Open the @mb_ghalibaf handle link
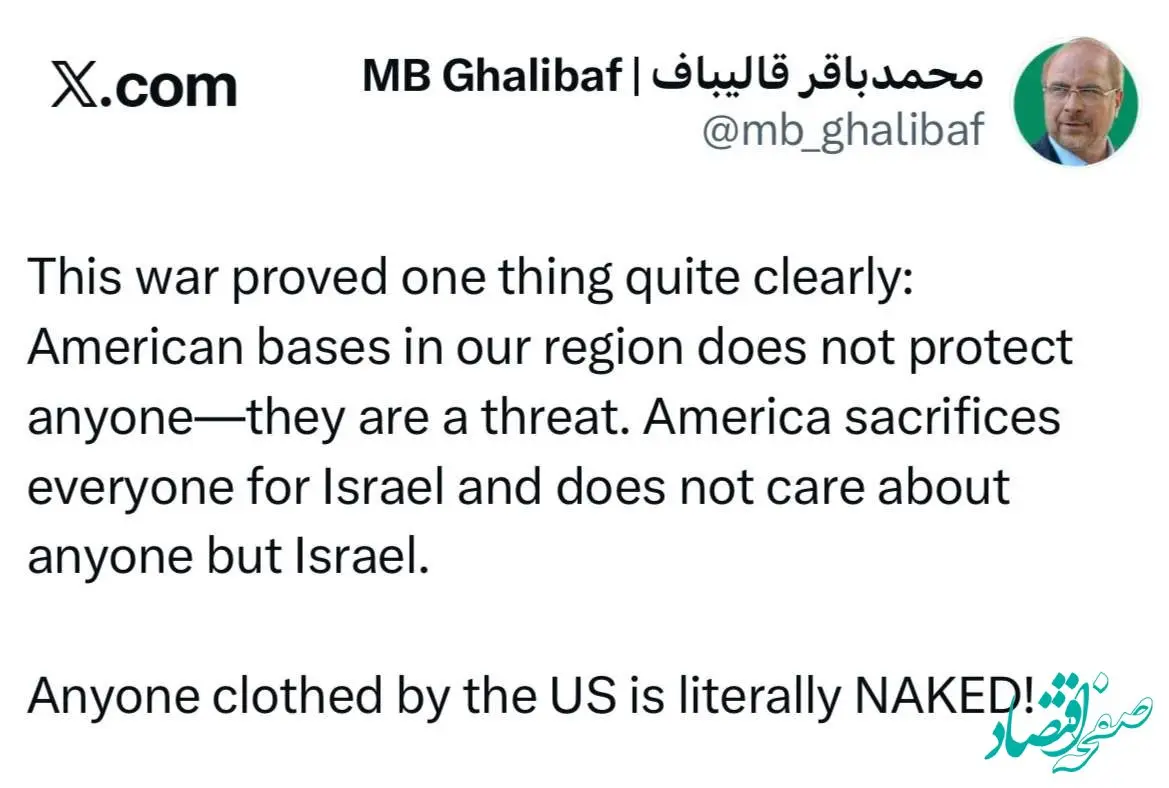This screenshot has width=1169, height=788. coord(843,131)
